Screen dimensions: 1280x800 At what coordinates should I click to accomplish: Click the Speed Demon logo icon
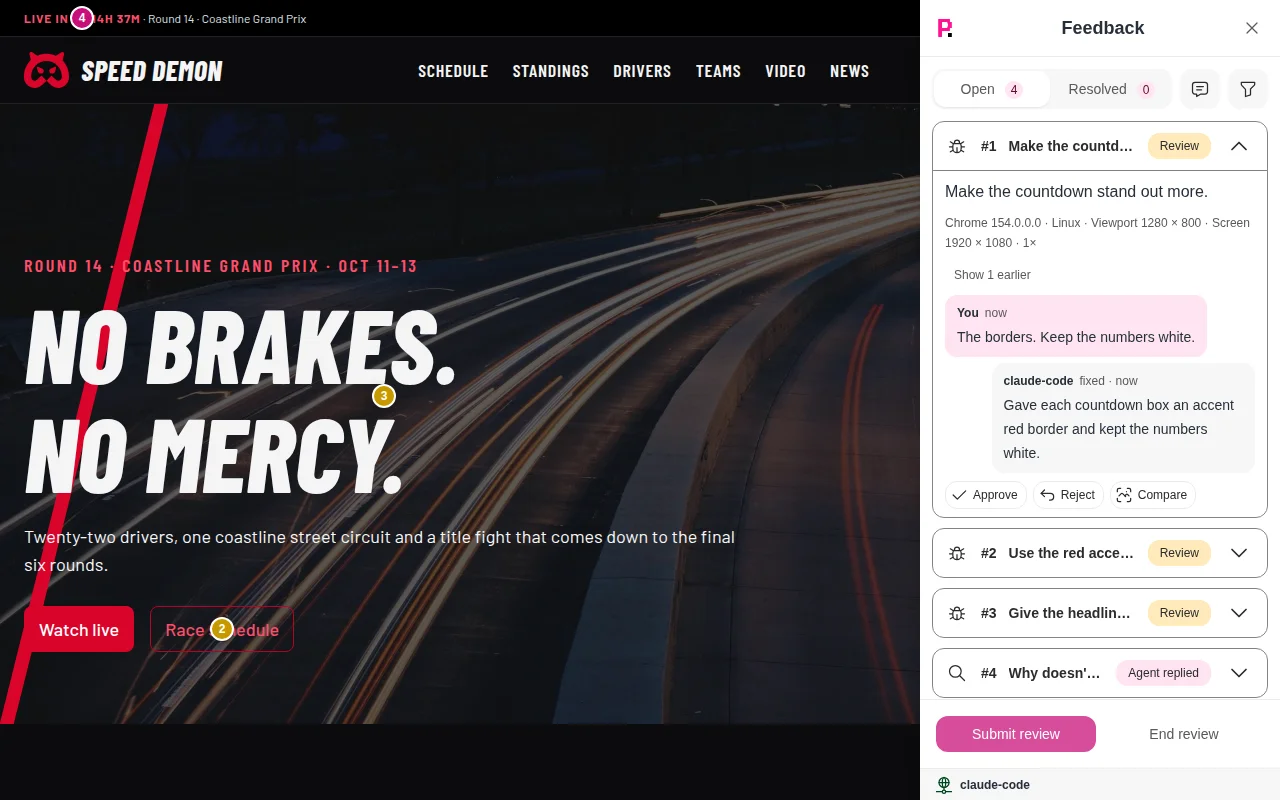[x=46, y=70]
